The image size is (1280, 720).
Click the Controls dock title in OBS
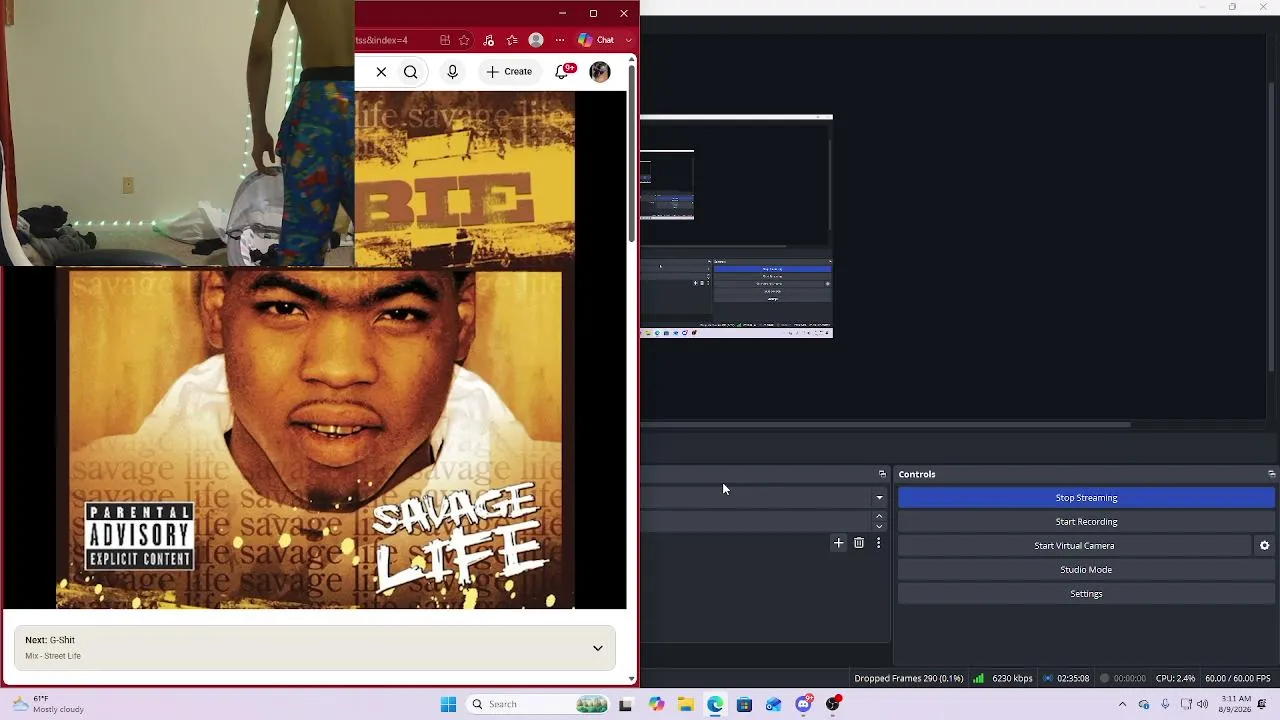[x=917, y=474]
